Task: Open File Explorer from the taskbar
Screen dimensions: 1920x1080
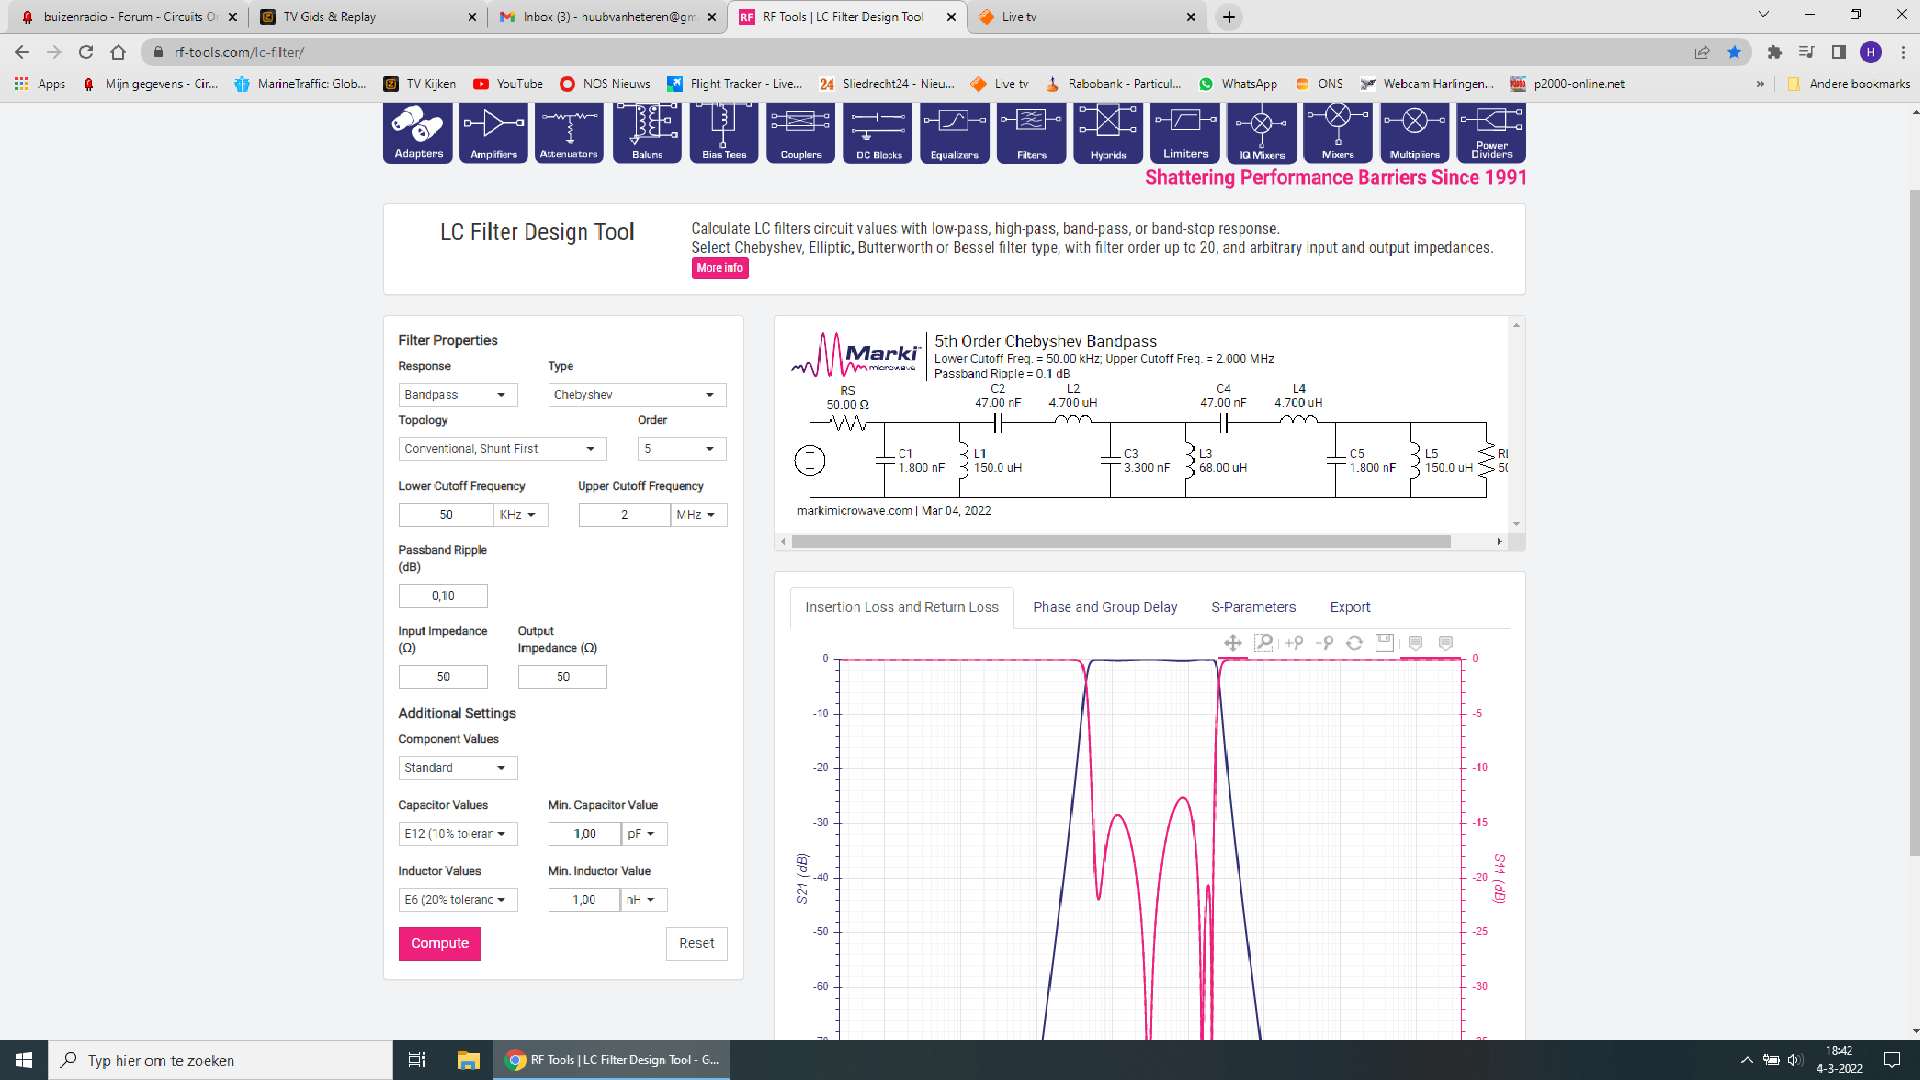Action: click(x=468, y=1060)
